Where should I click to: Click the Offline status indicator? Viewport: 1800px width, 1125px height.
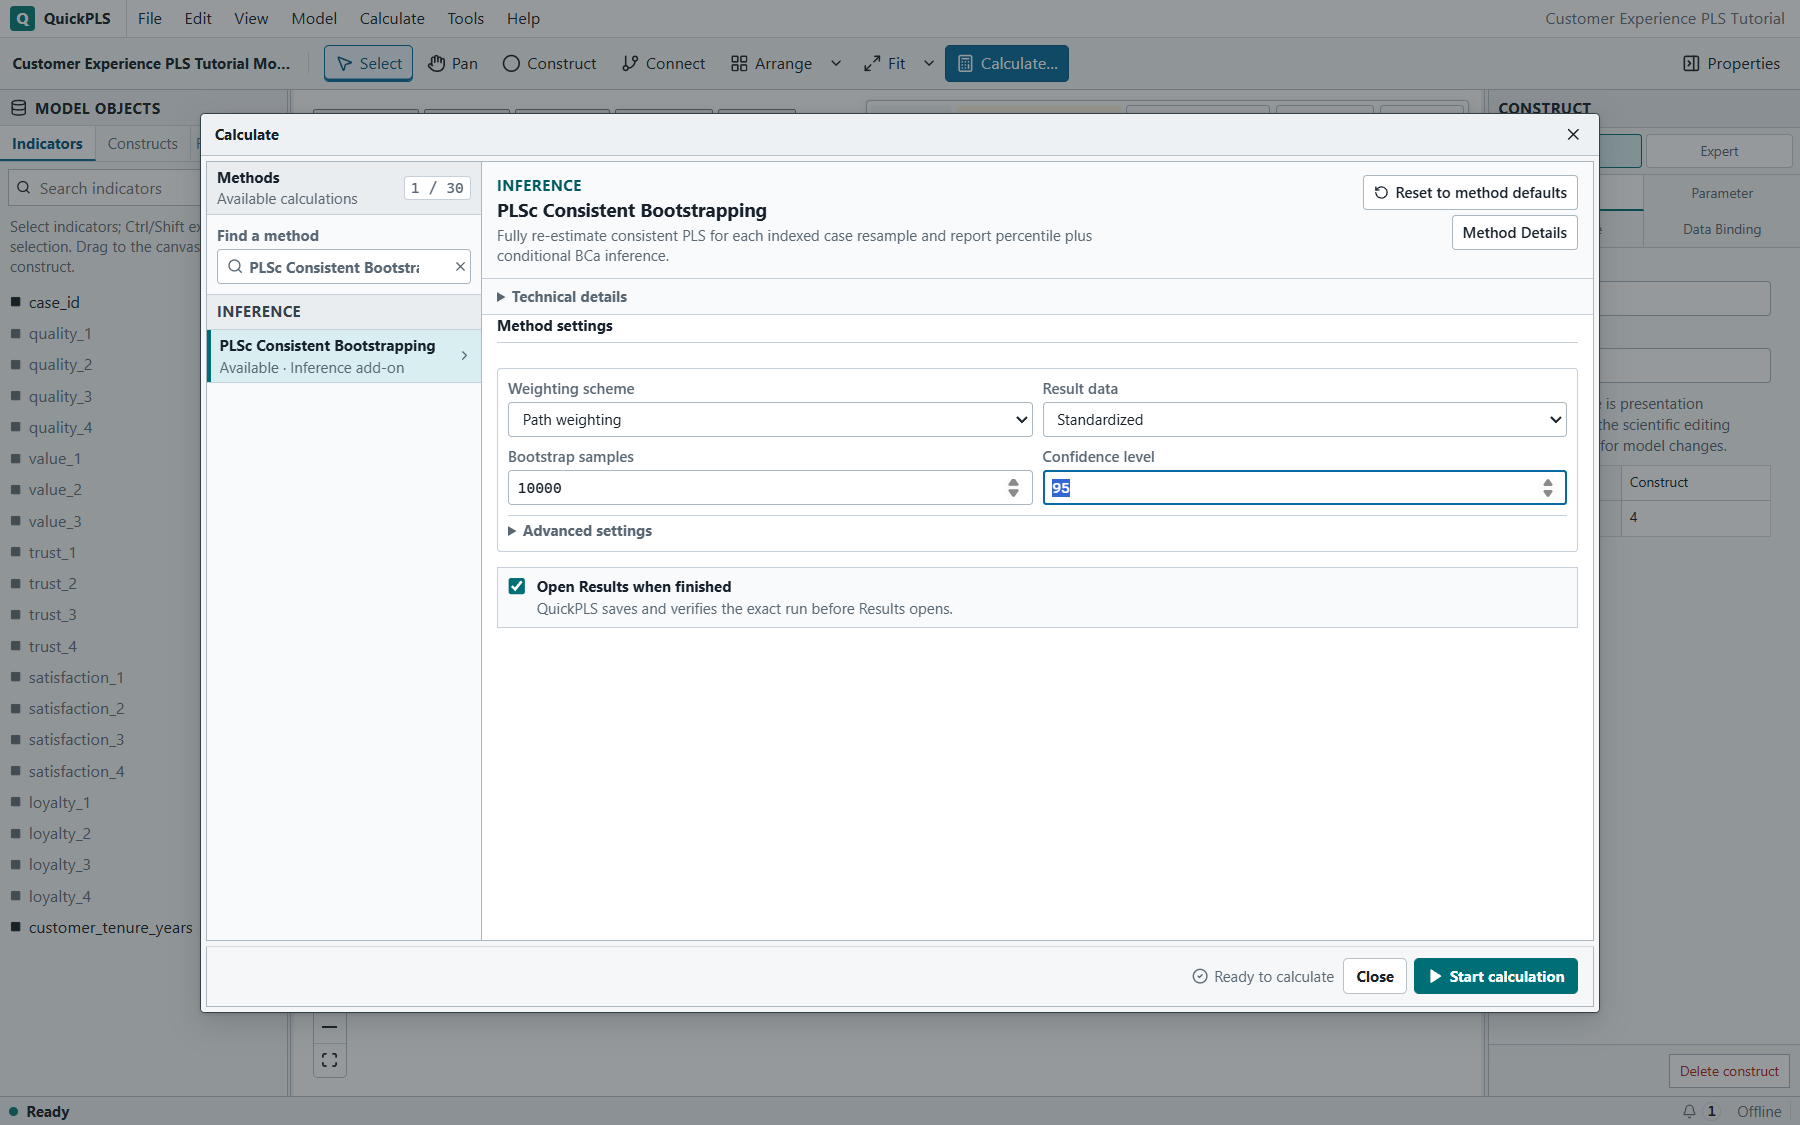[1759, 1111]
